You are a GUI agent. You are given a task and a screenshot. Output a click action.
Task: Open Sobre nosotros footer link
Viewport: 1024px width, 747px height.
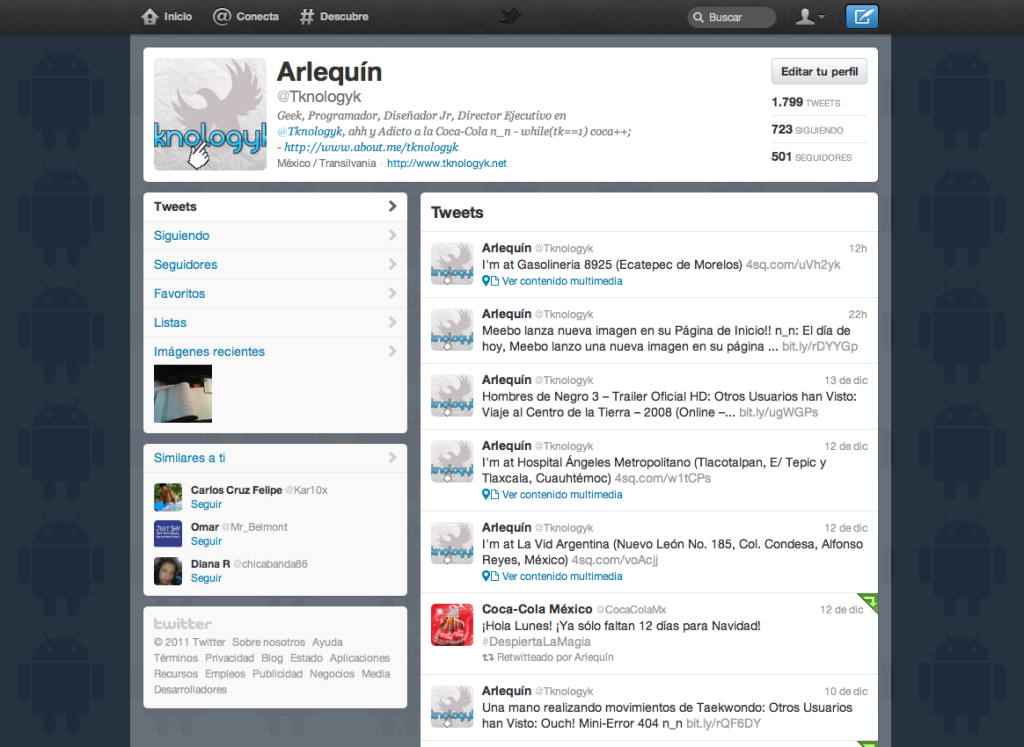tap(268, 643)
